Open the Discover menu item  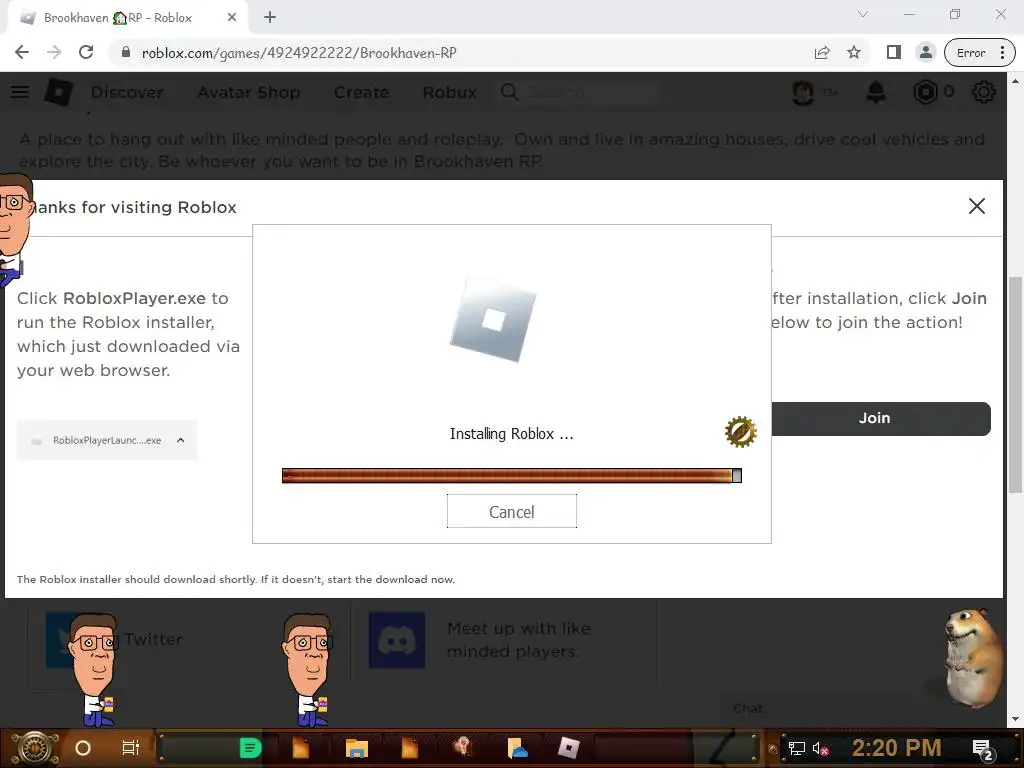click(127, 93)
